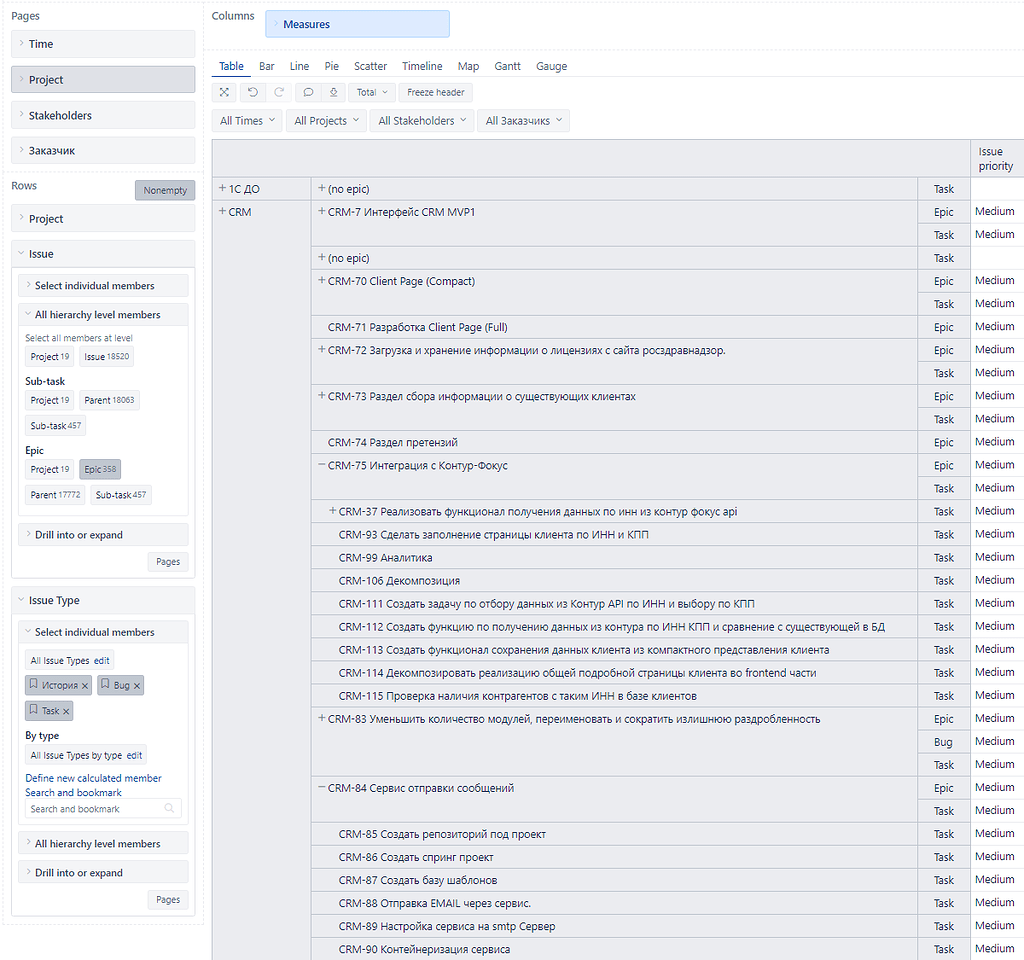1024x960 pixels.
Task: Click the redo icon in the toolbar
Action: point(280,92)
